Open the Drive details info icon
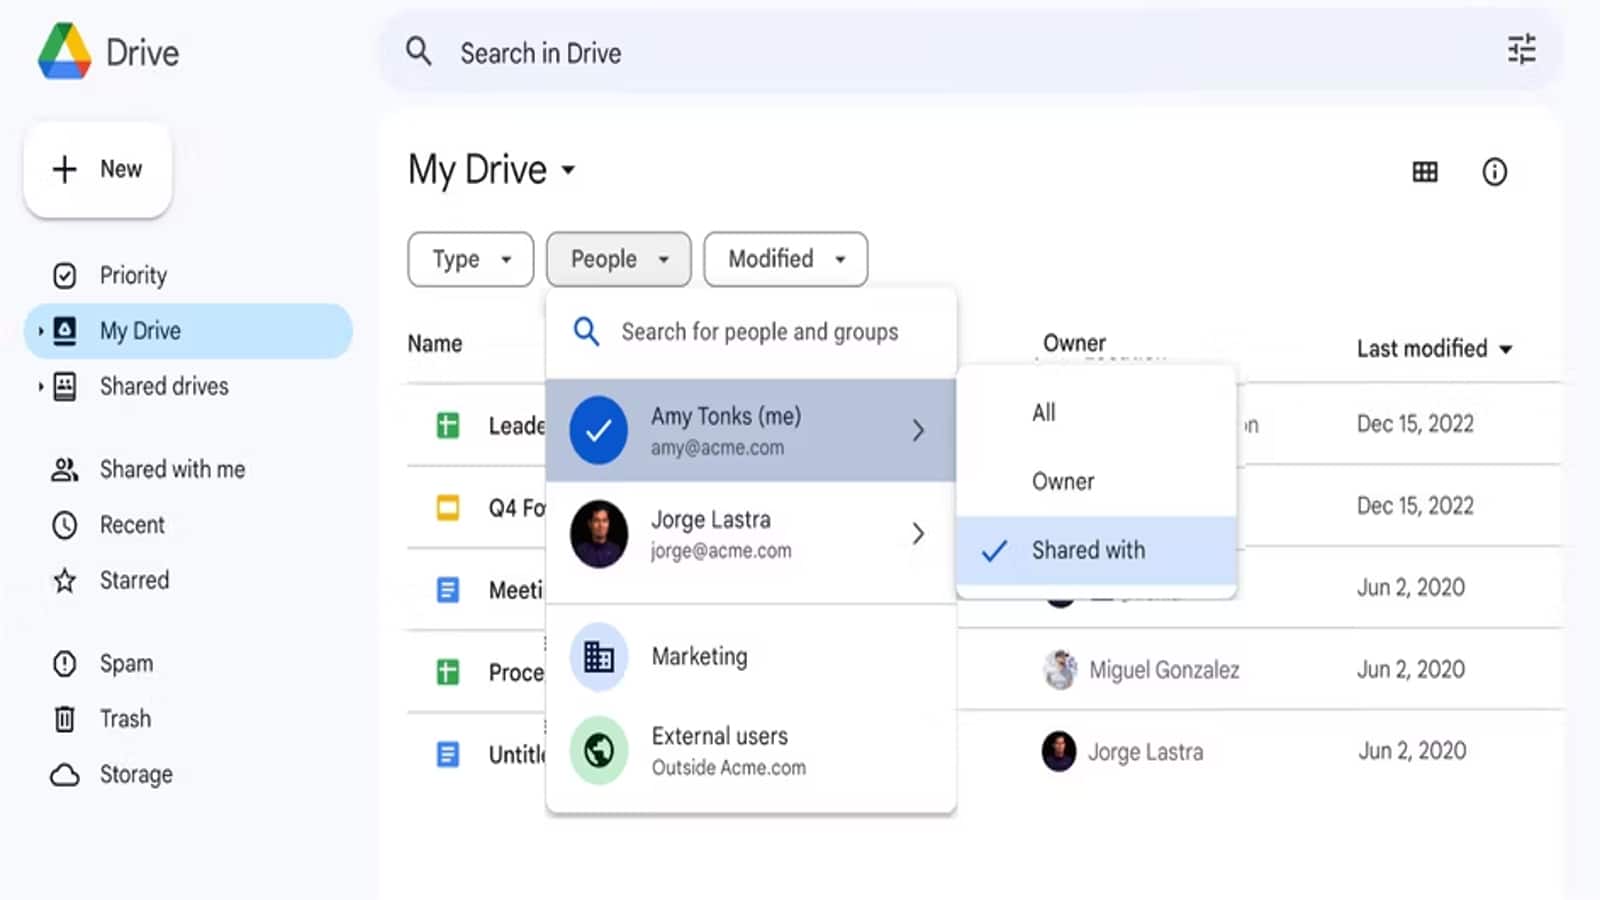Screen dimensions: 1600x900 [x=1494, y=172]
